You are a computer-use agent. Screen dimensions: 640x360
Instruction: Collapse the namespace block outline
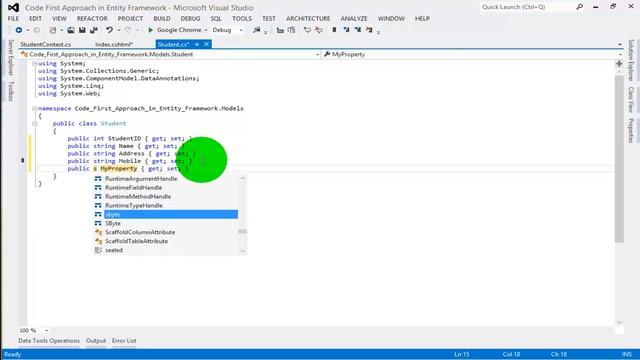tap(34, 109)
